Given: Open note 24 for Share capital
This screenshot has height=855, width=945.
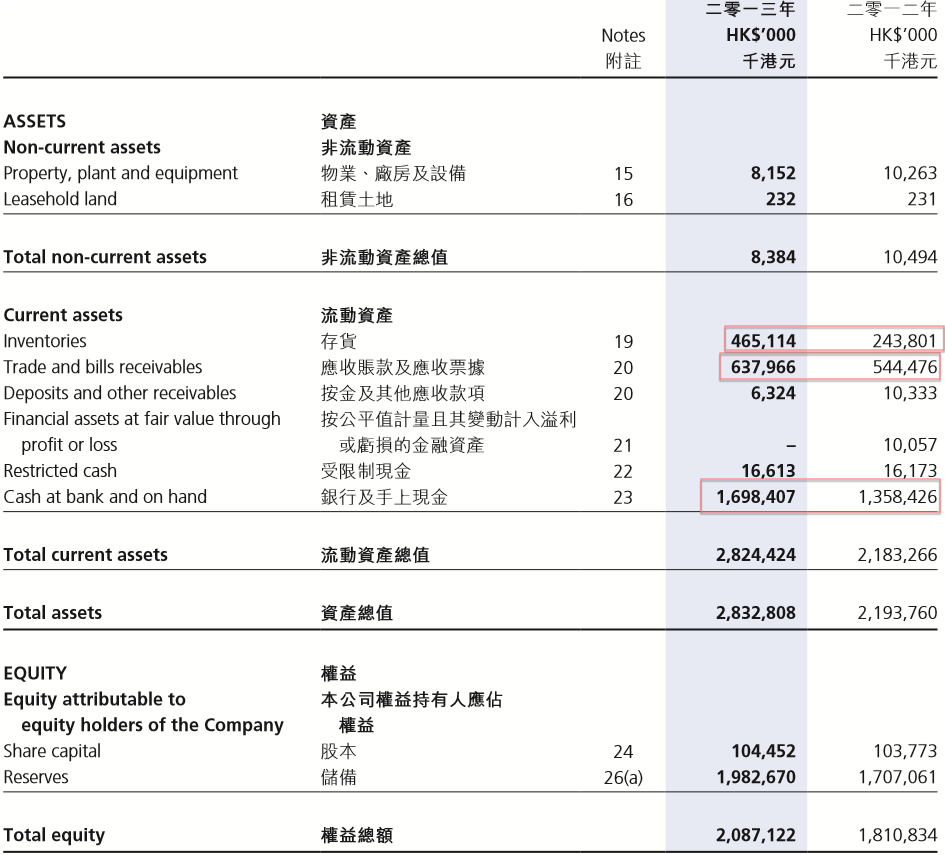Looking at the screenshot, I should [623, 752].
